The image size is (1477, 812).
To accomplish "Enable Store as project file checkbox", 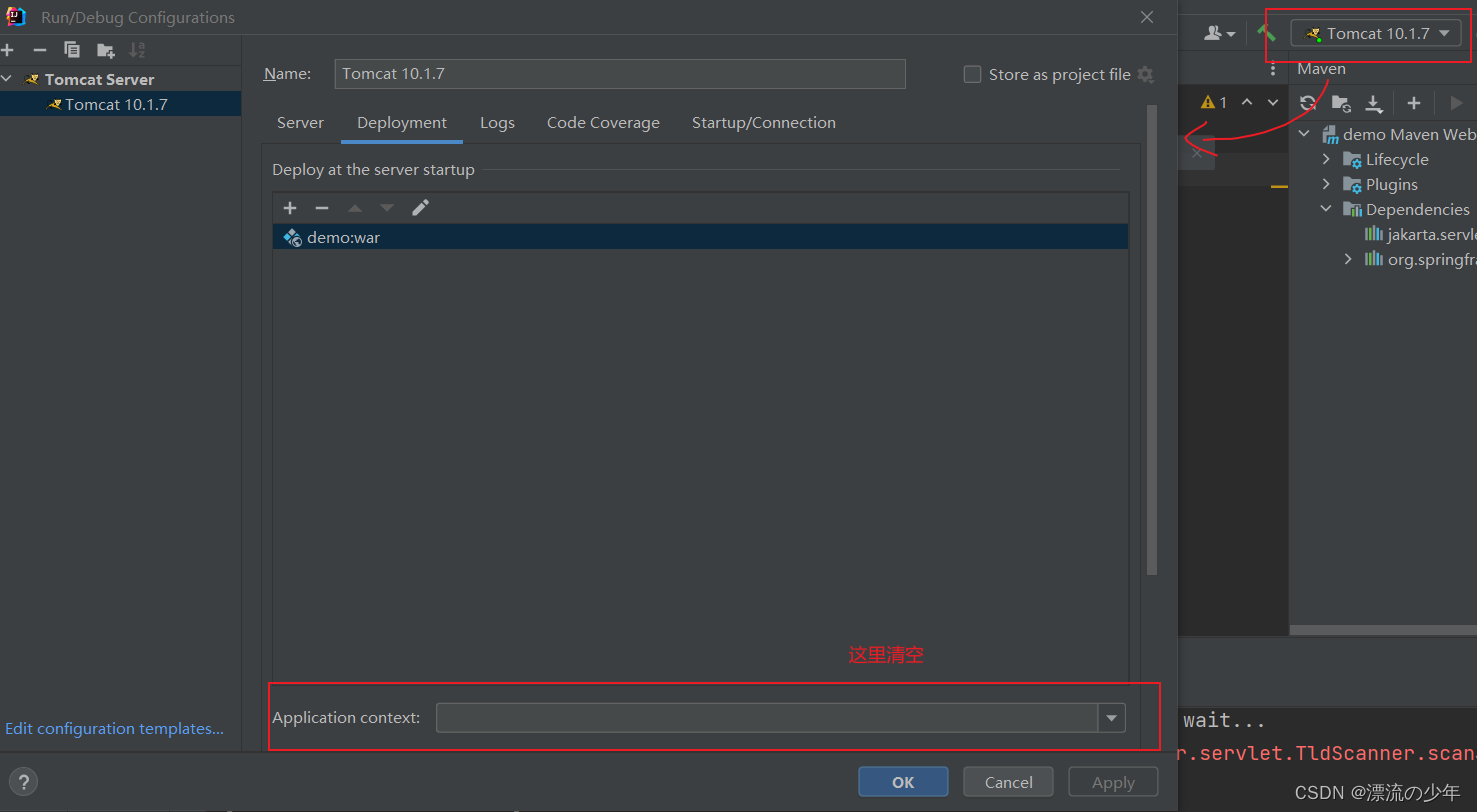I will [972, 74].
